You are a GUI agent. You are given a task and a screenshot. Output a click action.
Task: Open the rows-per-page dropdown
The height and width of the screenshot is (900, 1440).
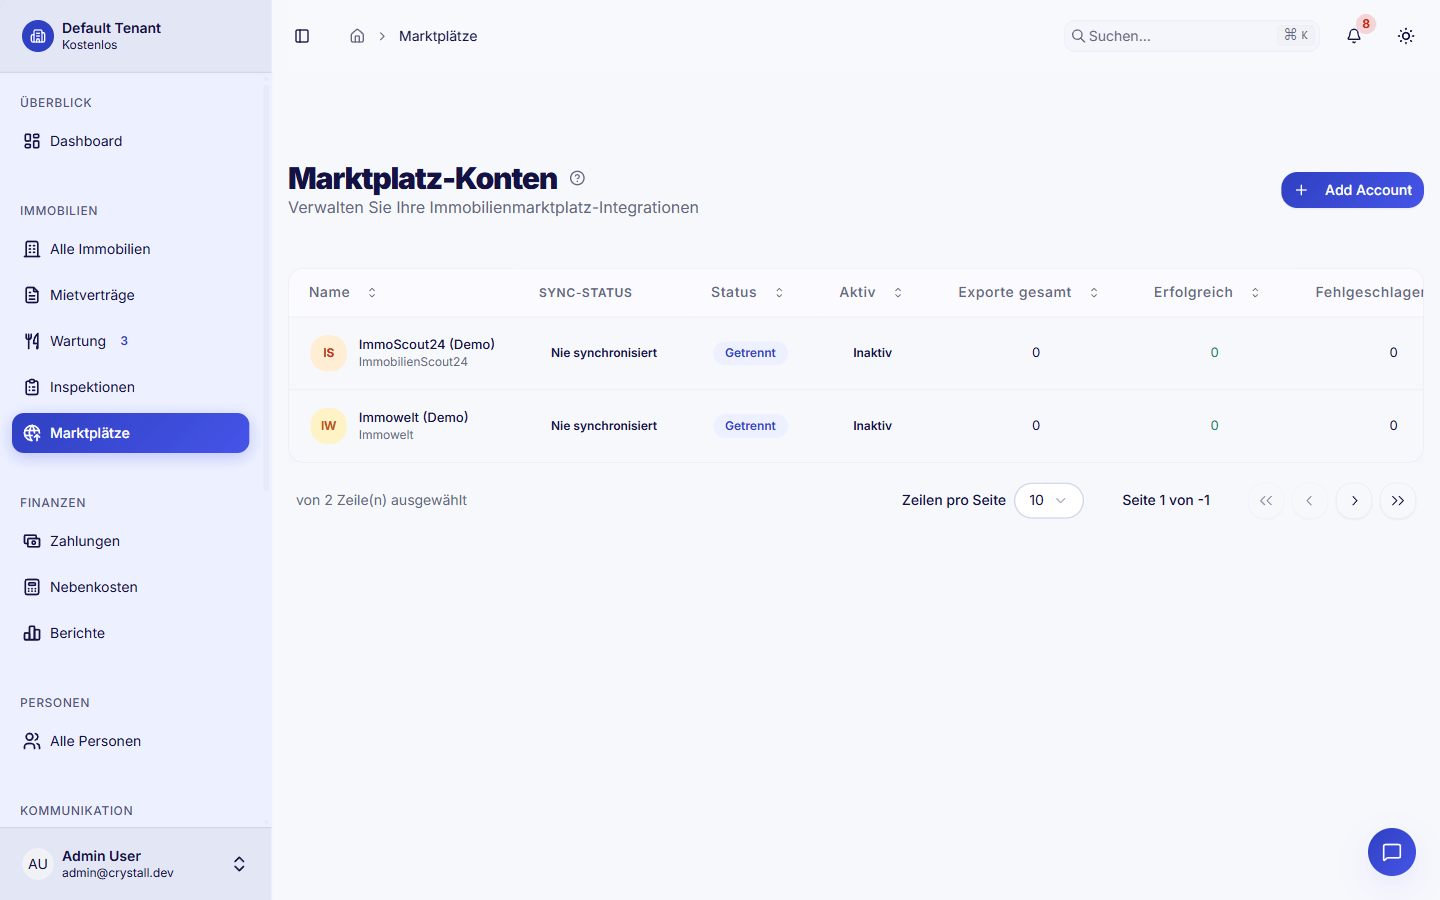pos(1048,501)
